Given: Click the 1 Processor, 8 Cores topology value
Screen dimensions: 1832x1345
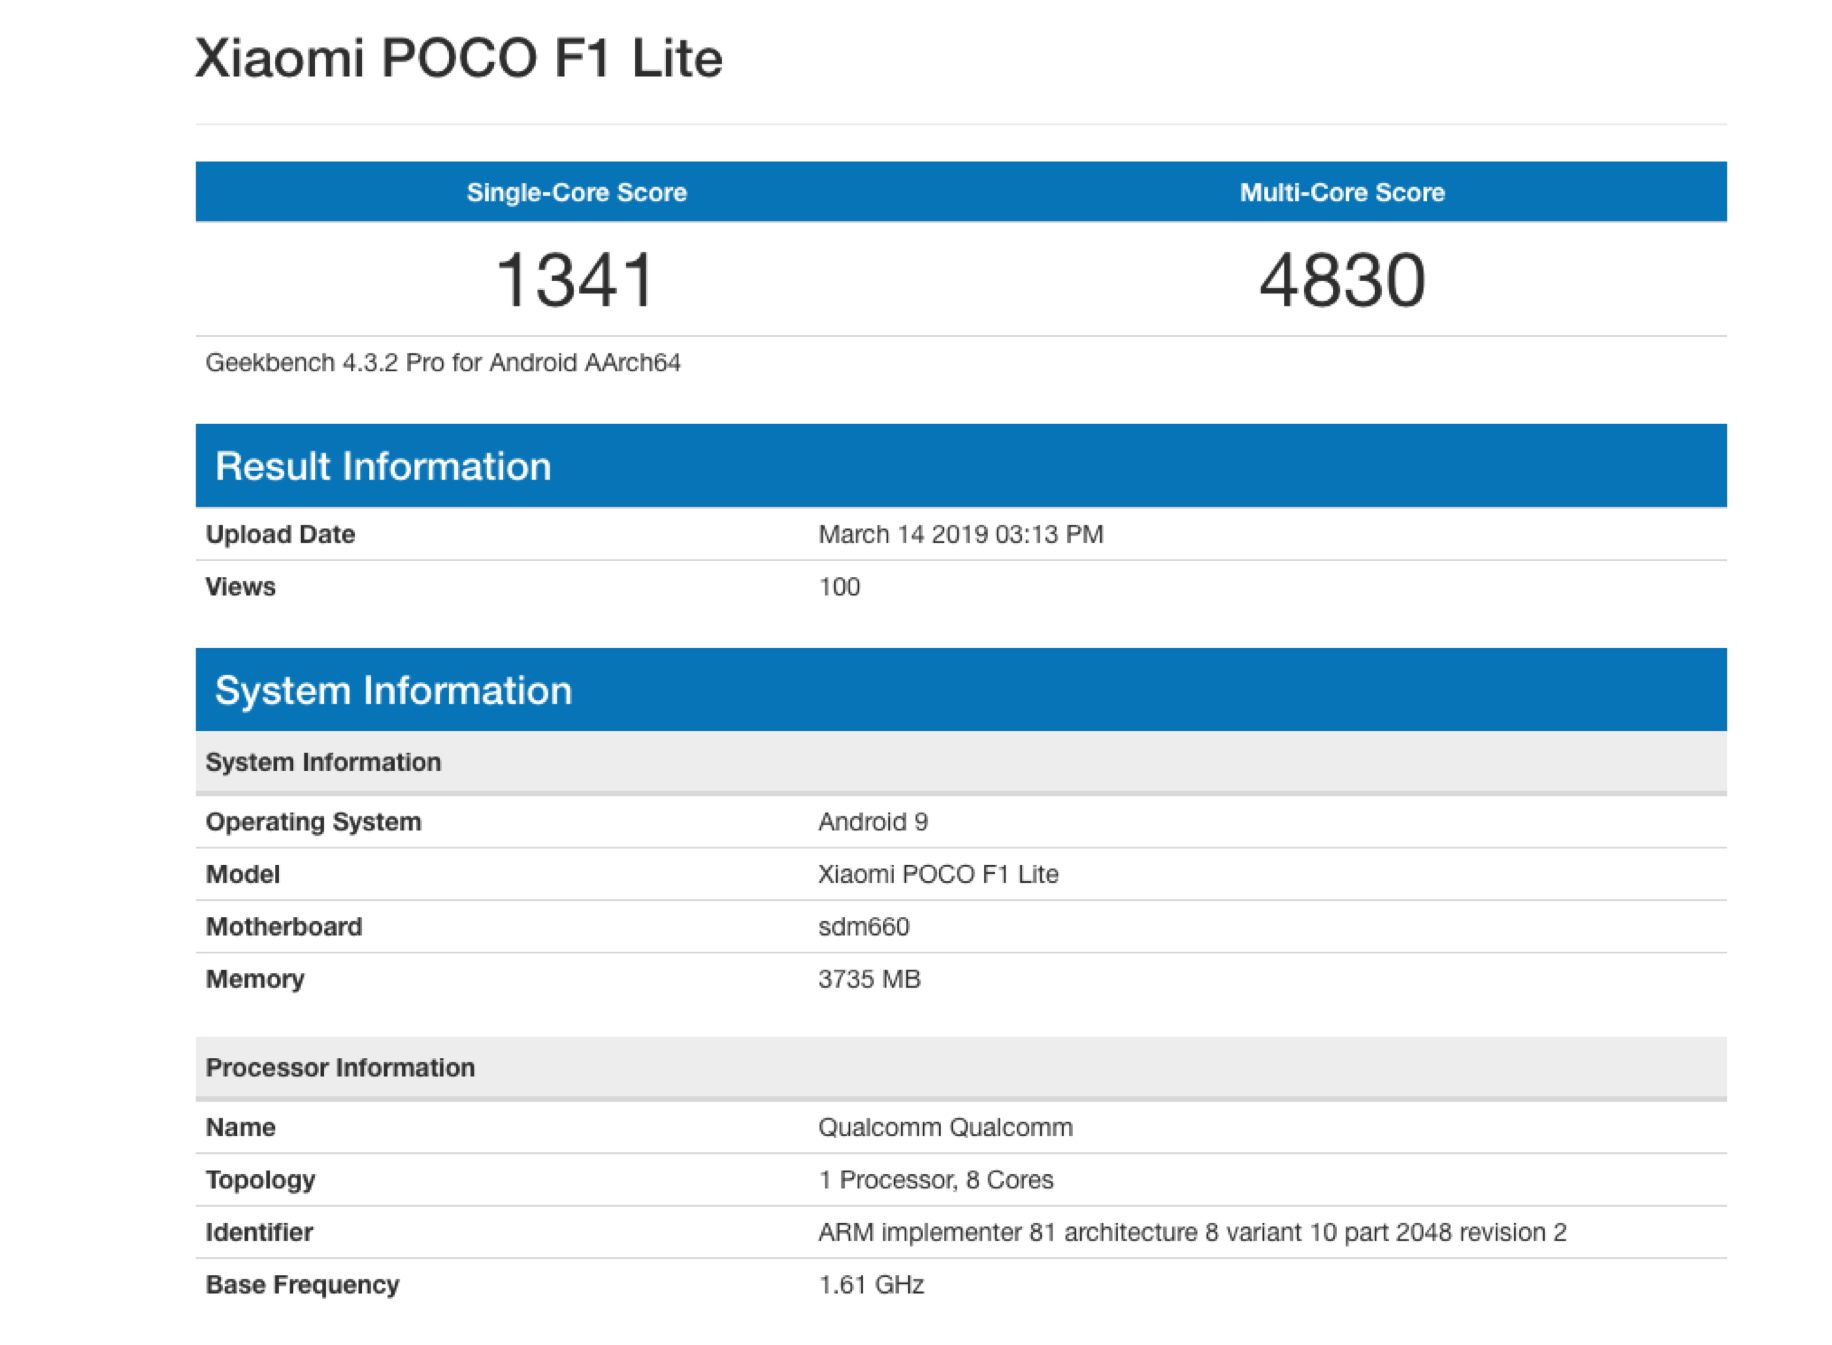Looking at the screenshot, I should pyautogui.click(x=935, y=1180).
